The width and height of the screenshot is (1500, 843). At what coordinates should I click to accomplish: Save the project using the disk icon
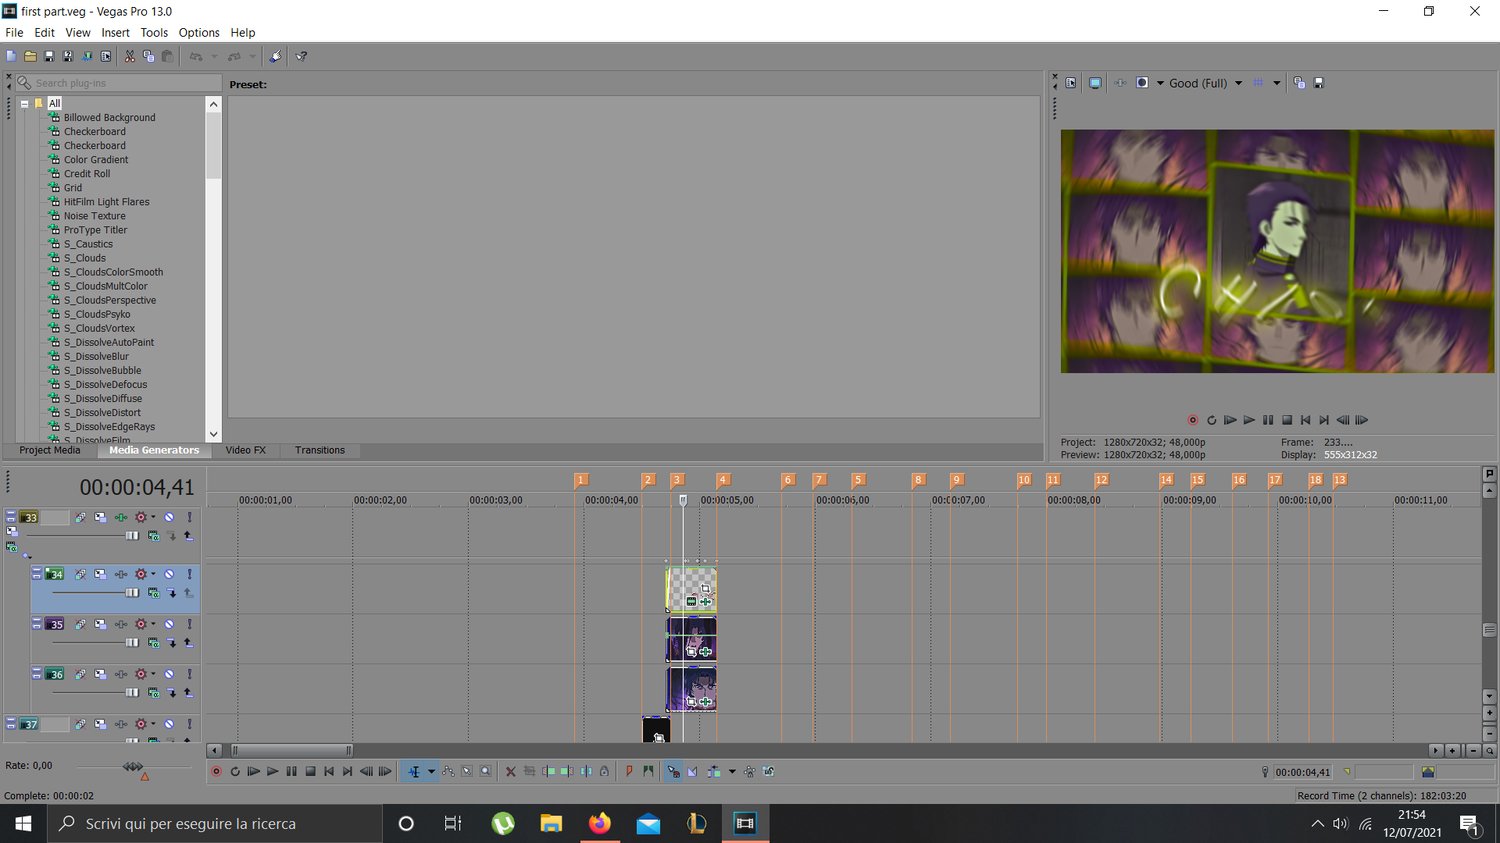(49, 57)
